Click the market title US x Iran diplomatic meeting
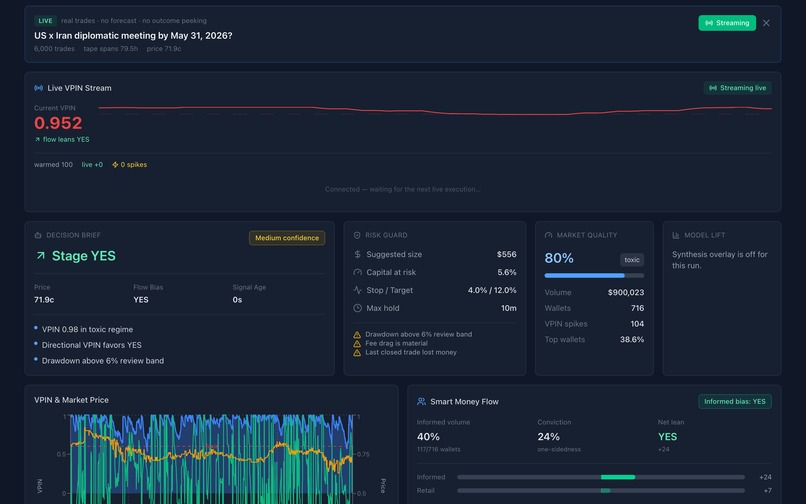The width and height of the screenshot is (806, 504). coord(133,35)
